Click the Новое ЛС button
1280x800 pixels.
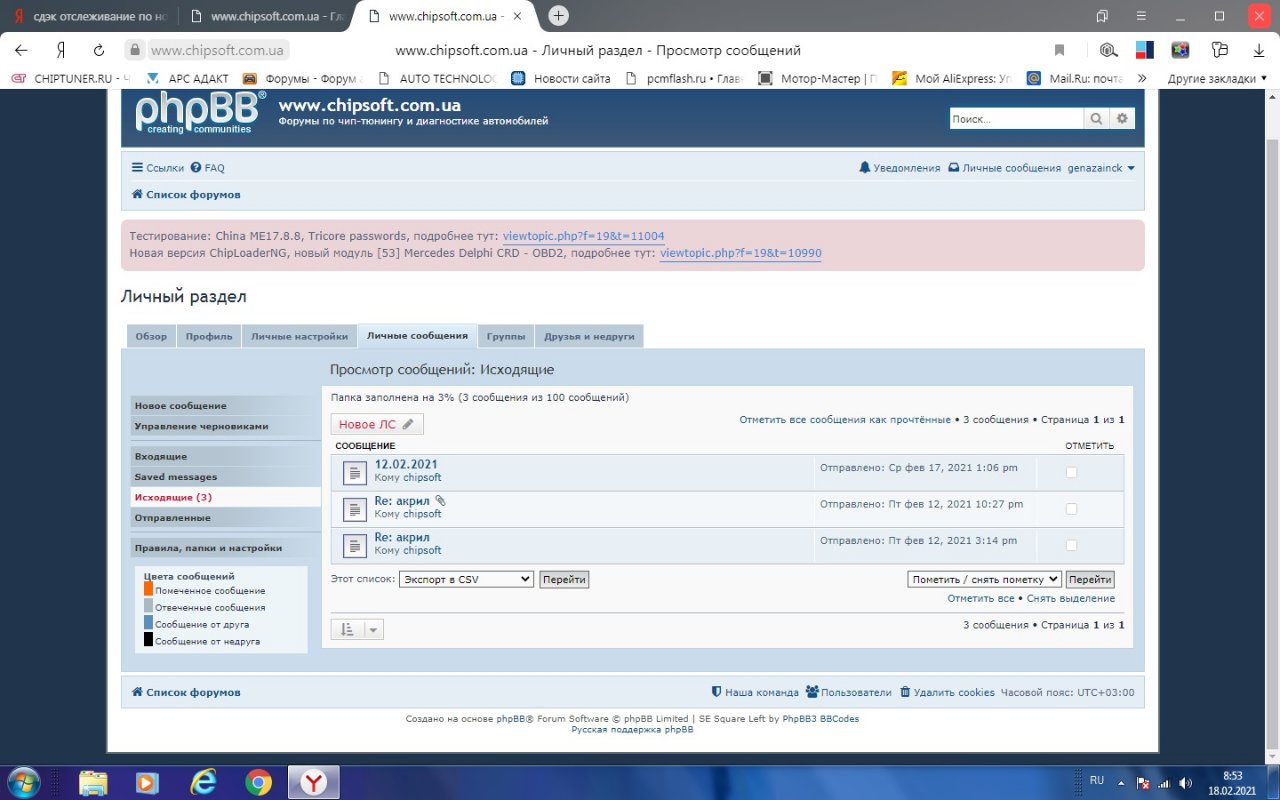[377, 424]
